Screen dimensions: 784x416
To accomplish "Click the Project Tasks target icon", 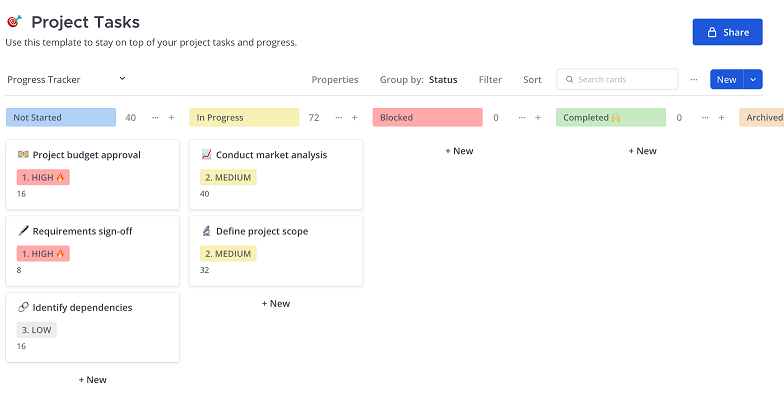I will click(x=14, y=22).
